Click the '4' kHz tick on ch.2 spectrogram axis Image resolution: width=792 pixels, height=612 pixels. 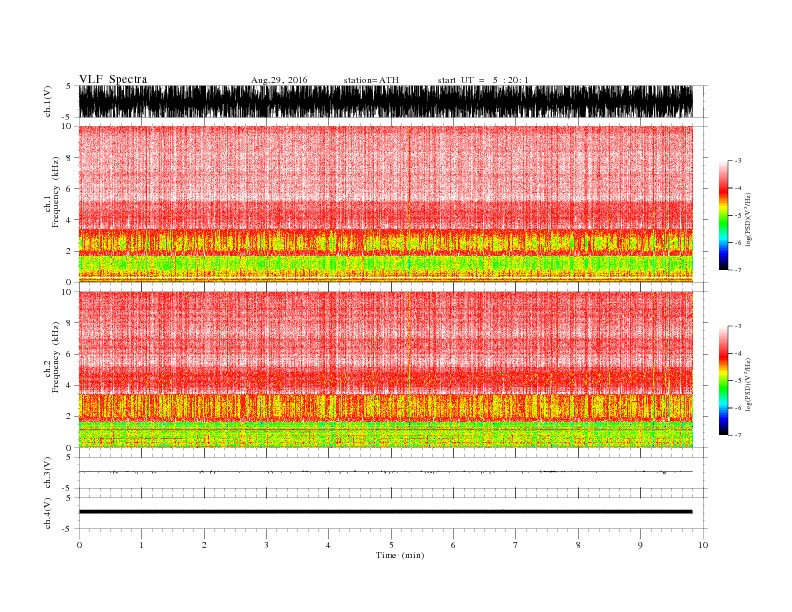[x=69, y=385]
